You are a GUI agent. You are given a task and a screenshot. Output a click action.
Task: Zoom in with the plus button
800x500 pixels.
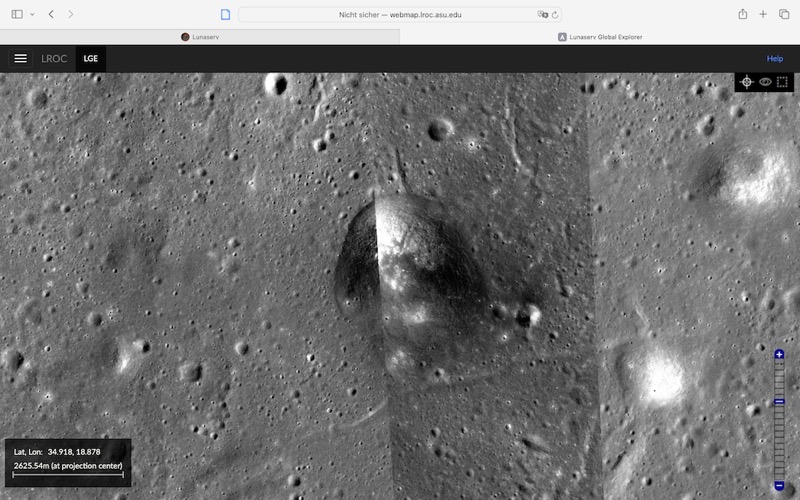[779, 354]
